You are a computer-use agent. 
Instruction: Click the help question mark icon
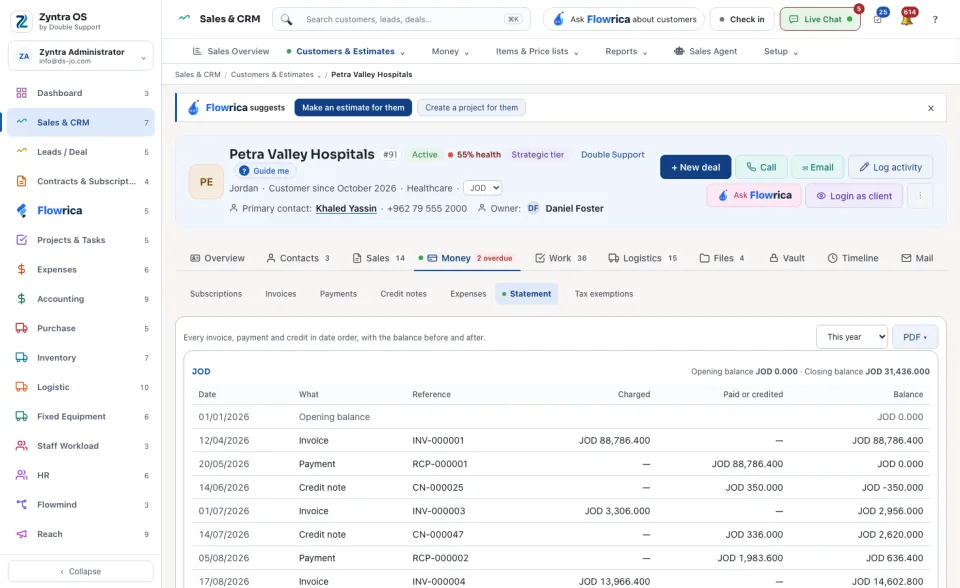[935, 20]
